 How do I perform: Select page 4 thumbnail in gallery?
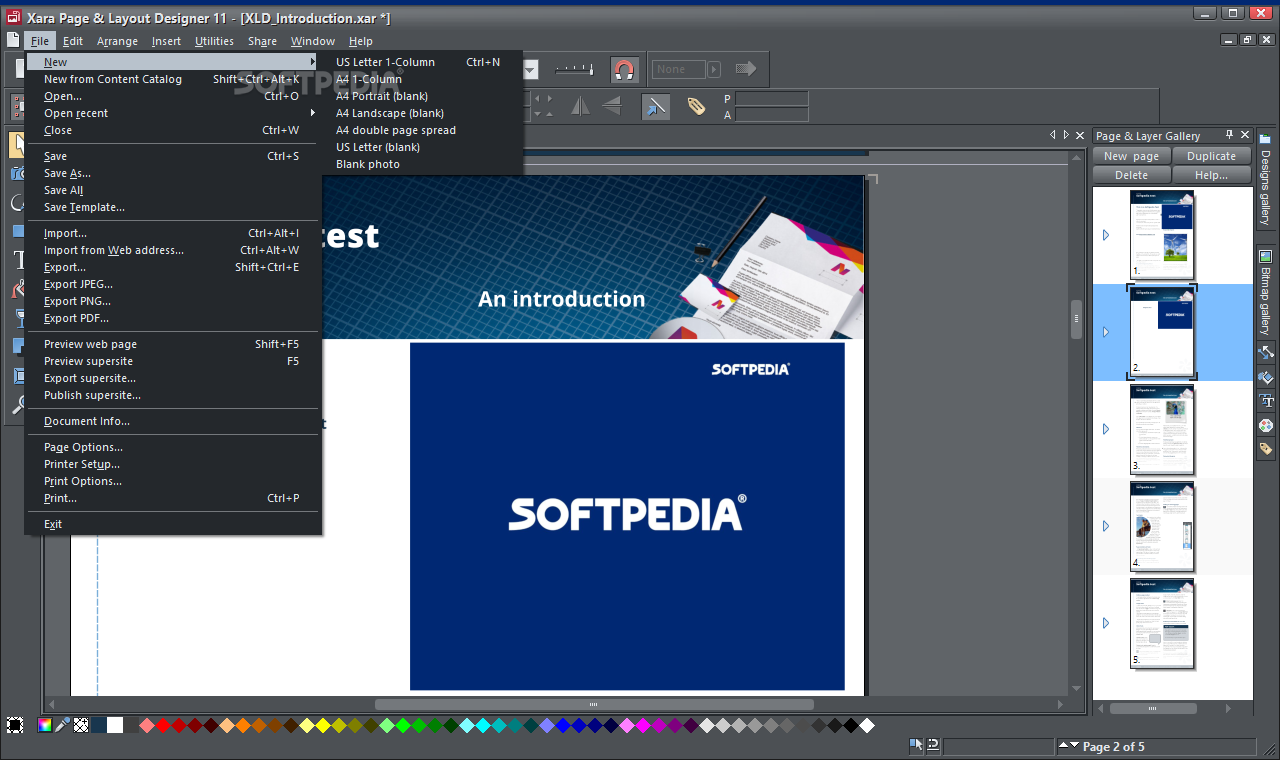click(1161, 526)
